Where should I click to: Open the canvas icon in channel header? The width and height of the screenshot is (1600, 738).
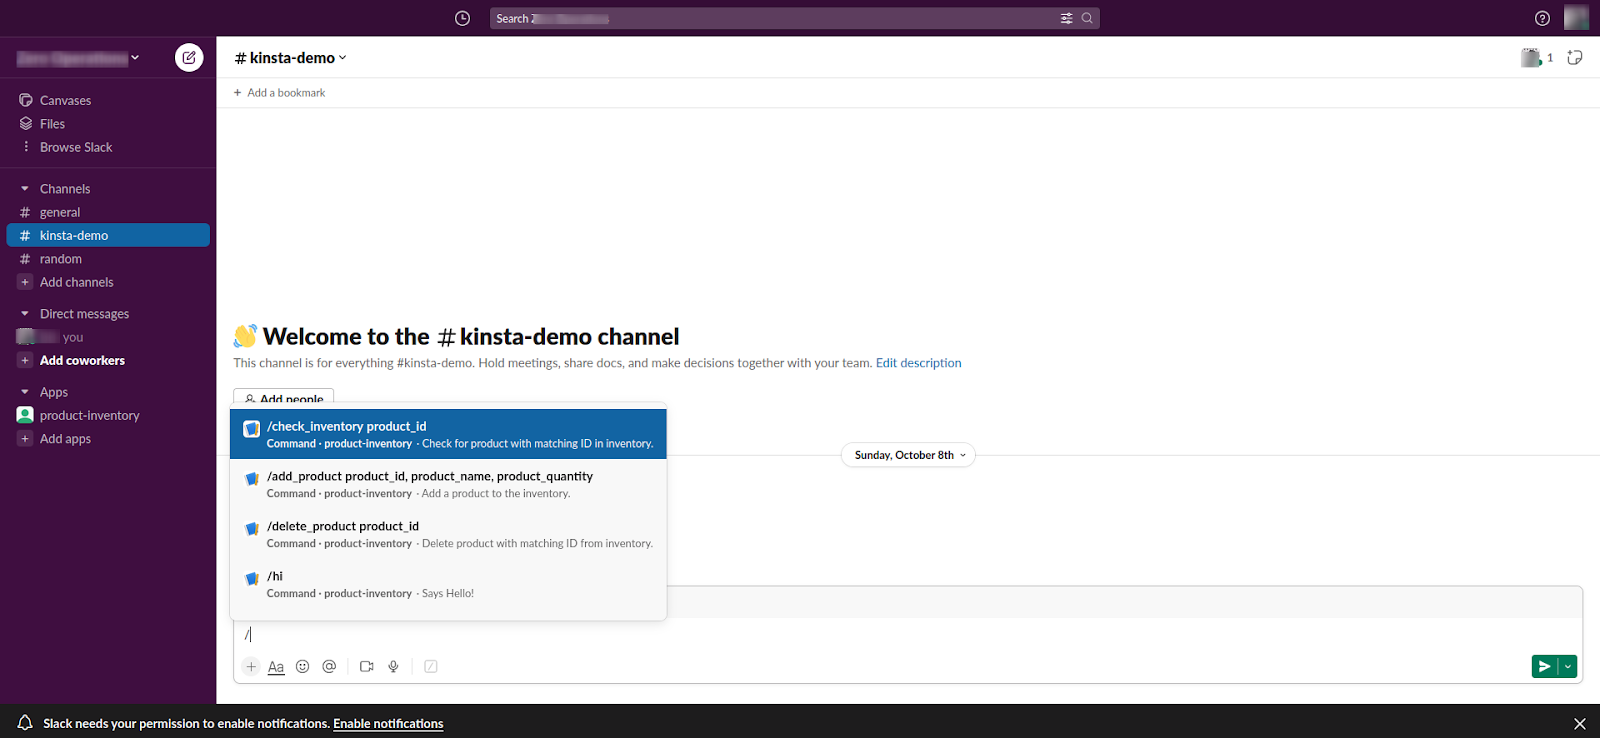pyautogui.click(x=1575, y=57)
